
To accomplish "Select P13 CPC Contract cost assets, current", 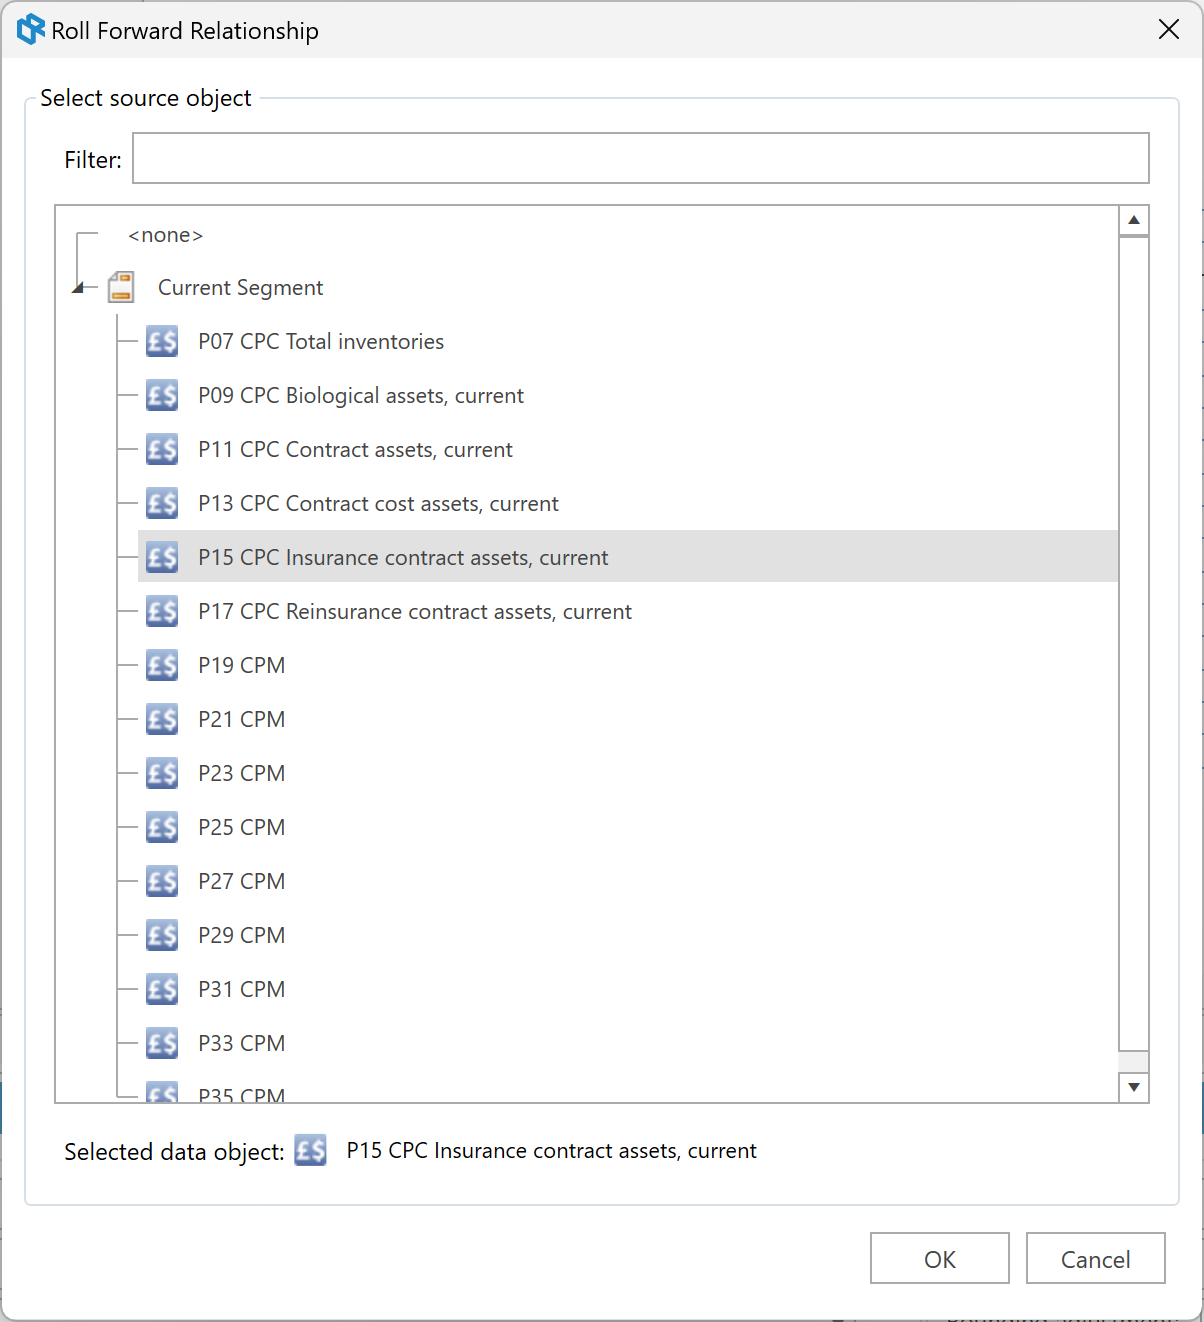I will 378,503.
